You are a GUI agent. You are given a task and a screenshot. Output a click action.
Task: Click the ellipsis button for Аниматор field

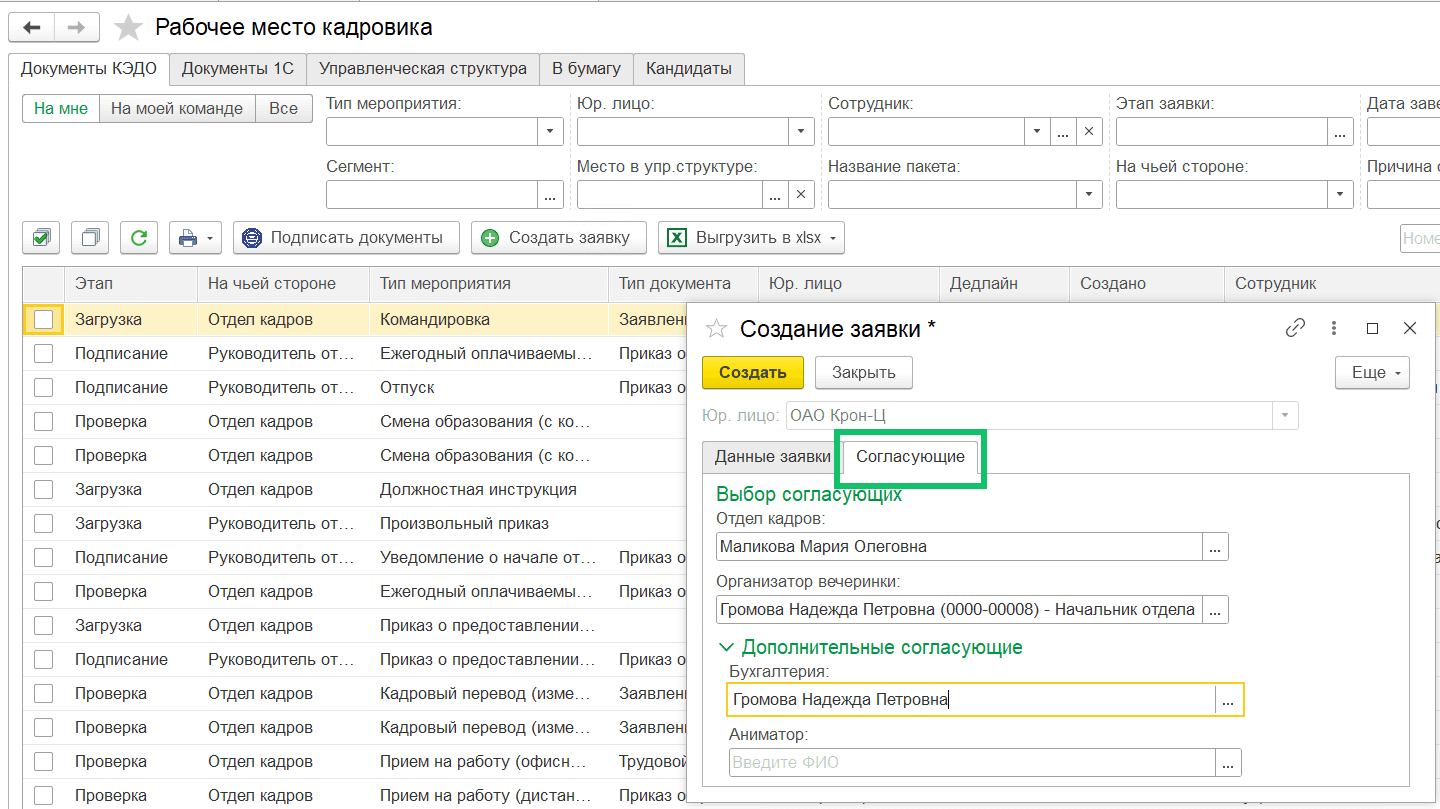(1229, 763)
